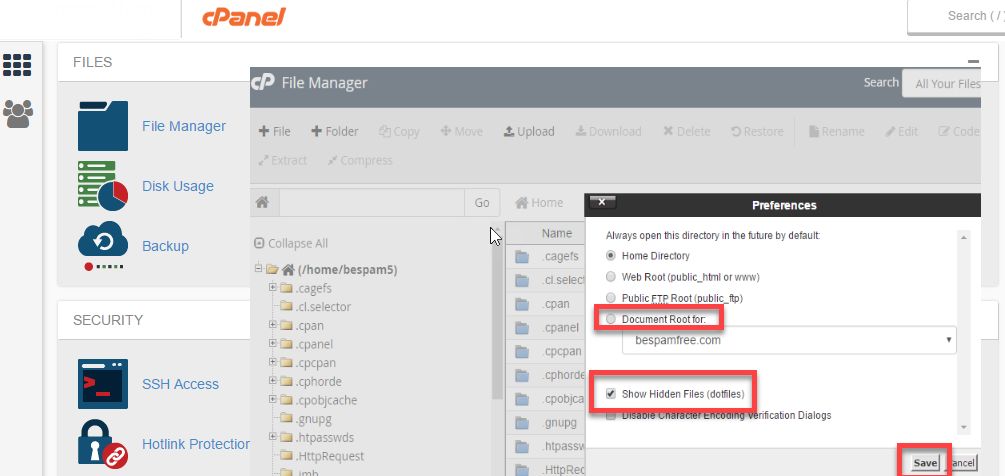Open the Disk Usage icon
The width and height of the screenshot is (1005, 476).
point(103,186)
